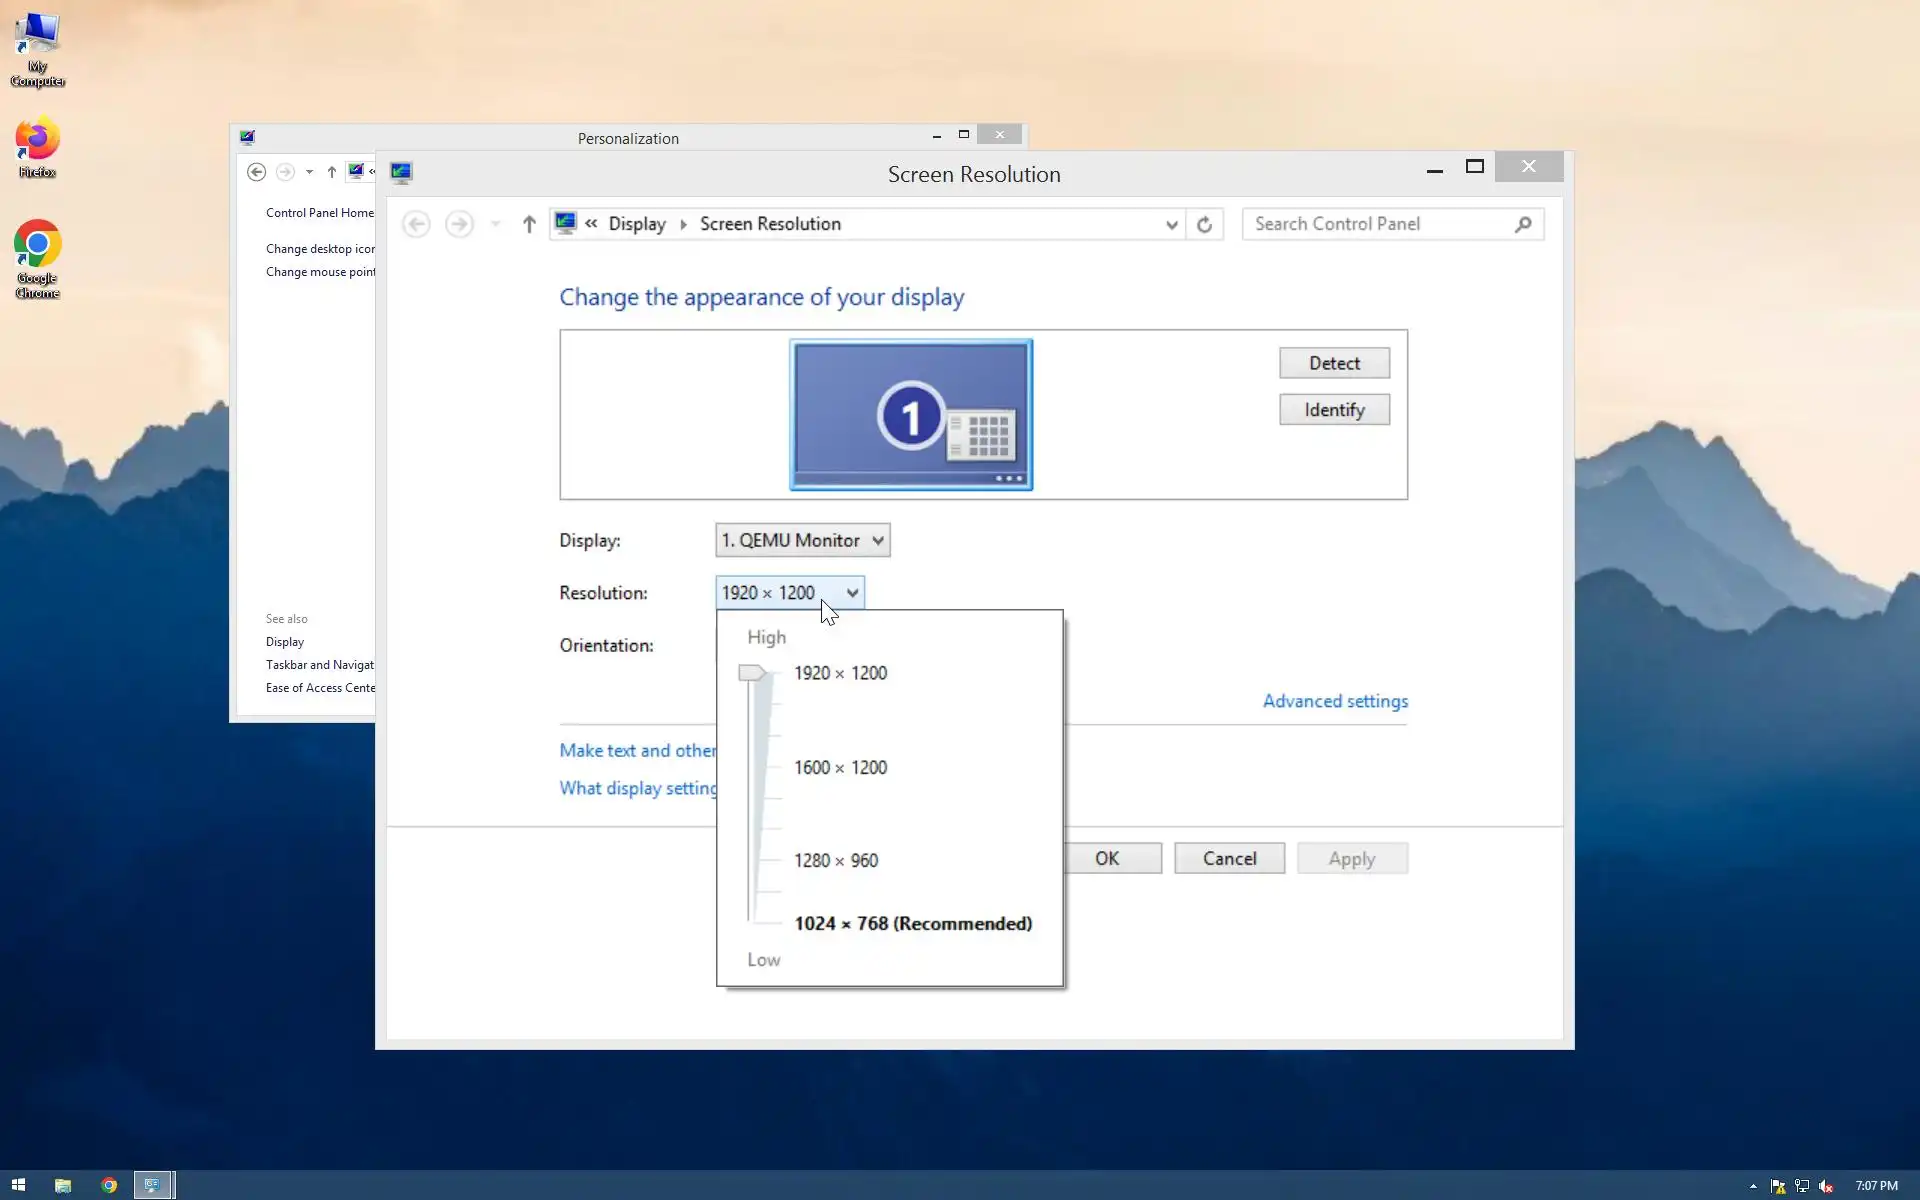
Task: Open Advanced settings link
Action: click(1335, 701)
